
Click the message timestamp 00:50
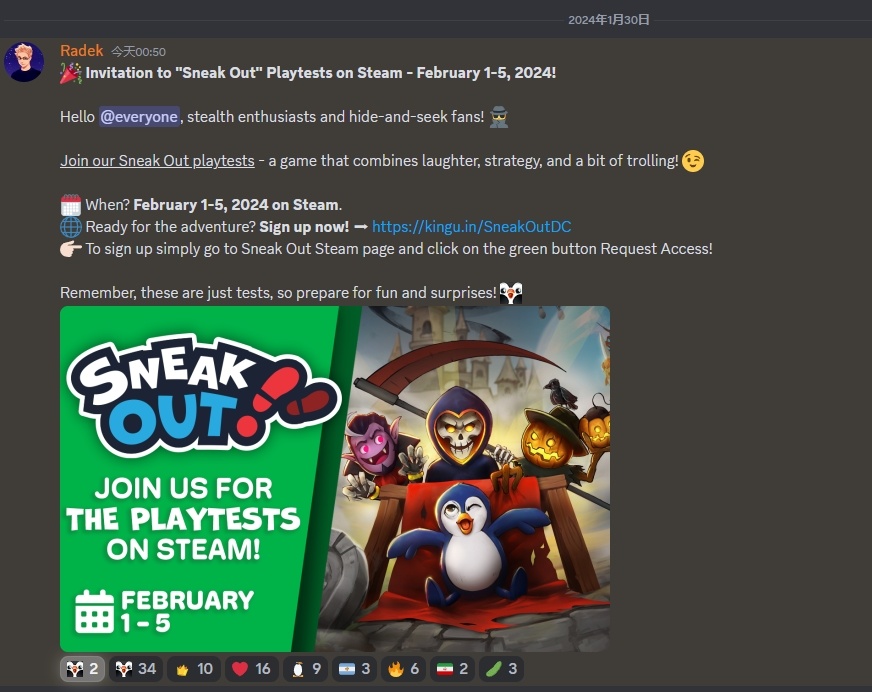click(x=138, y=52)
